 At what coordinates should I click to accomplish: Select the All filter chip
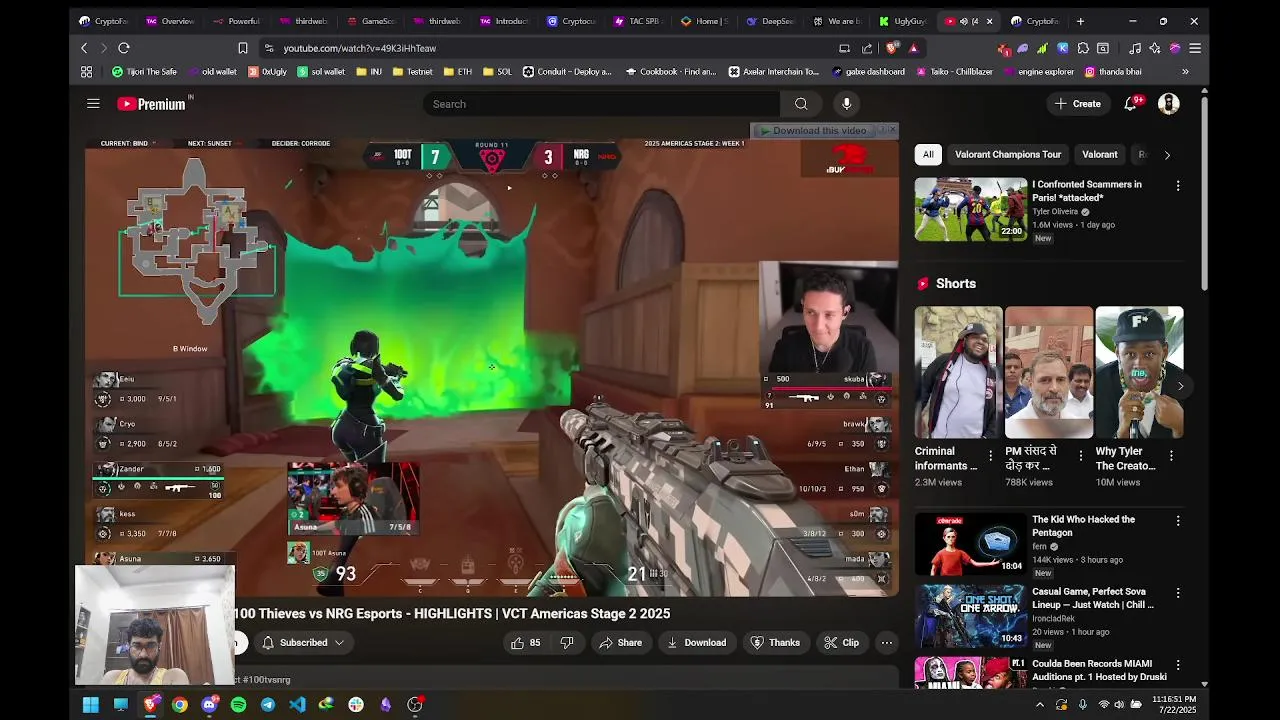[x=928, y=155]
